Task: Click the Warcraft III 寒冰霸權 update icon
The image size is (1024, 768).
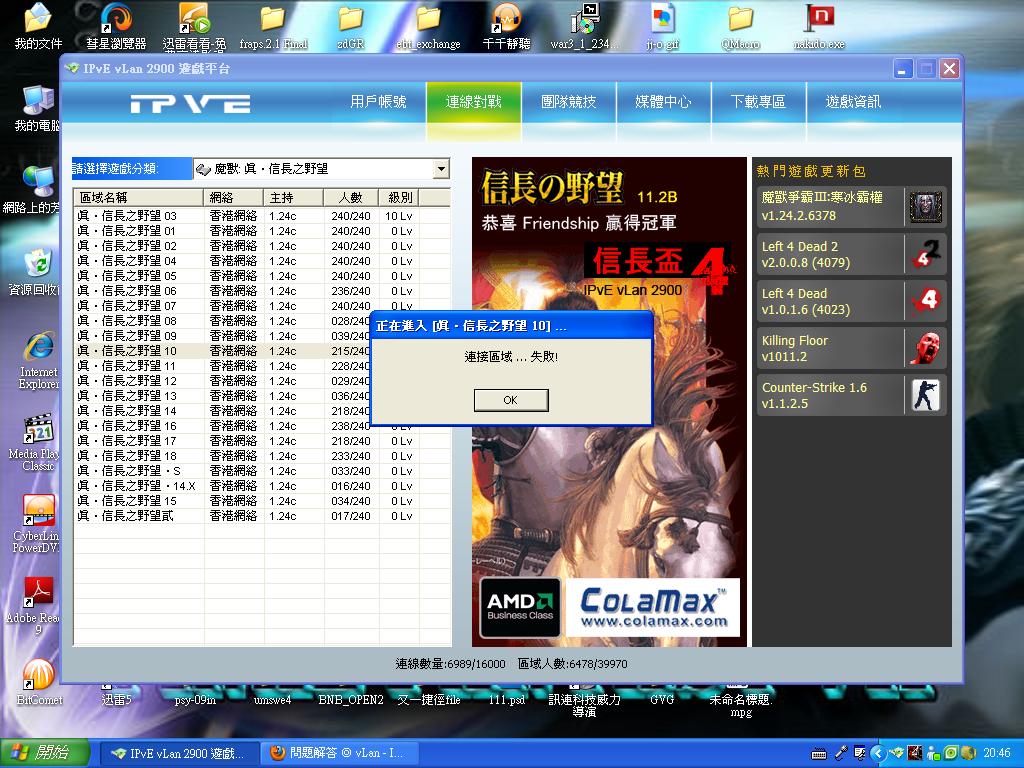Action: click(925, 207)
